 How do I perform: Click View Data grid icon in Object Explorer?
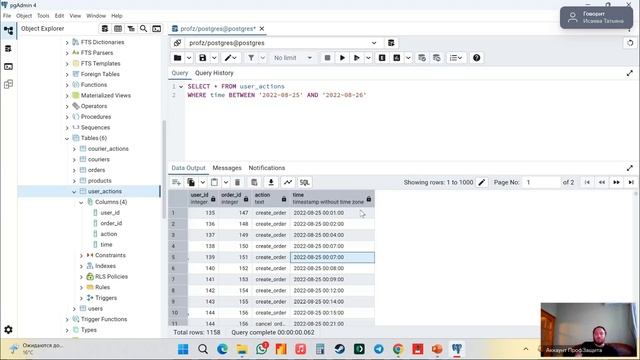click(118, 29)
